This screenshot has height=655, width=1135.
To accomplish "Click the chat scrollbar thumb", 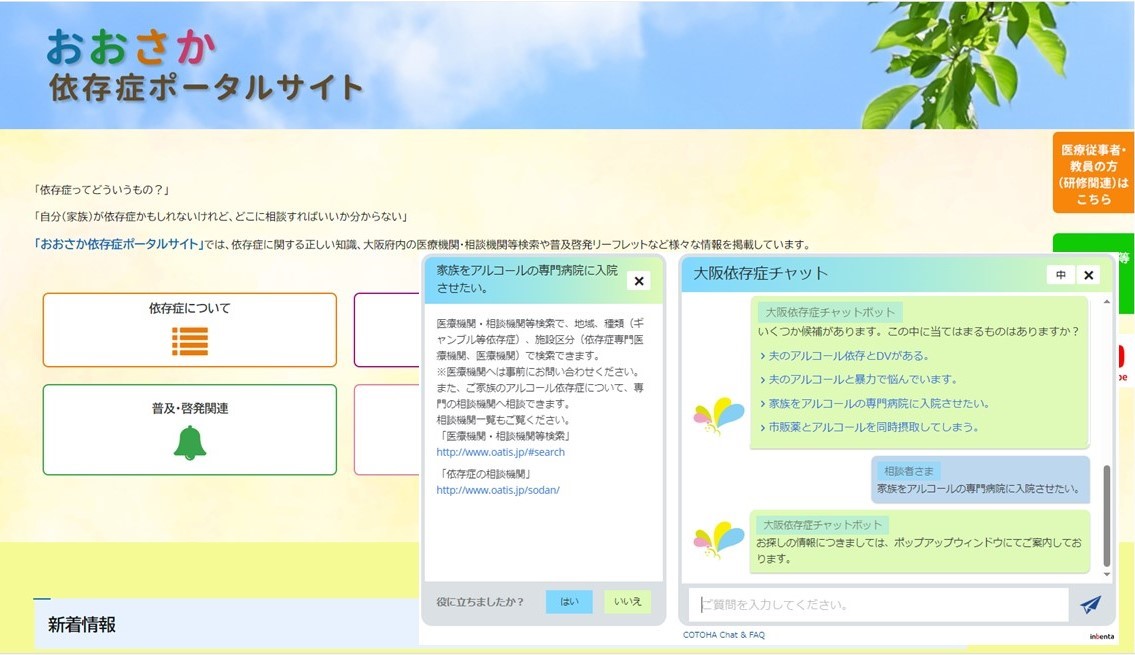I will tap(1106, 515).
